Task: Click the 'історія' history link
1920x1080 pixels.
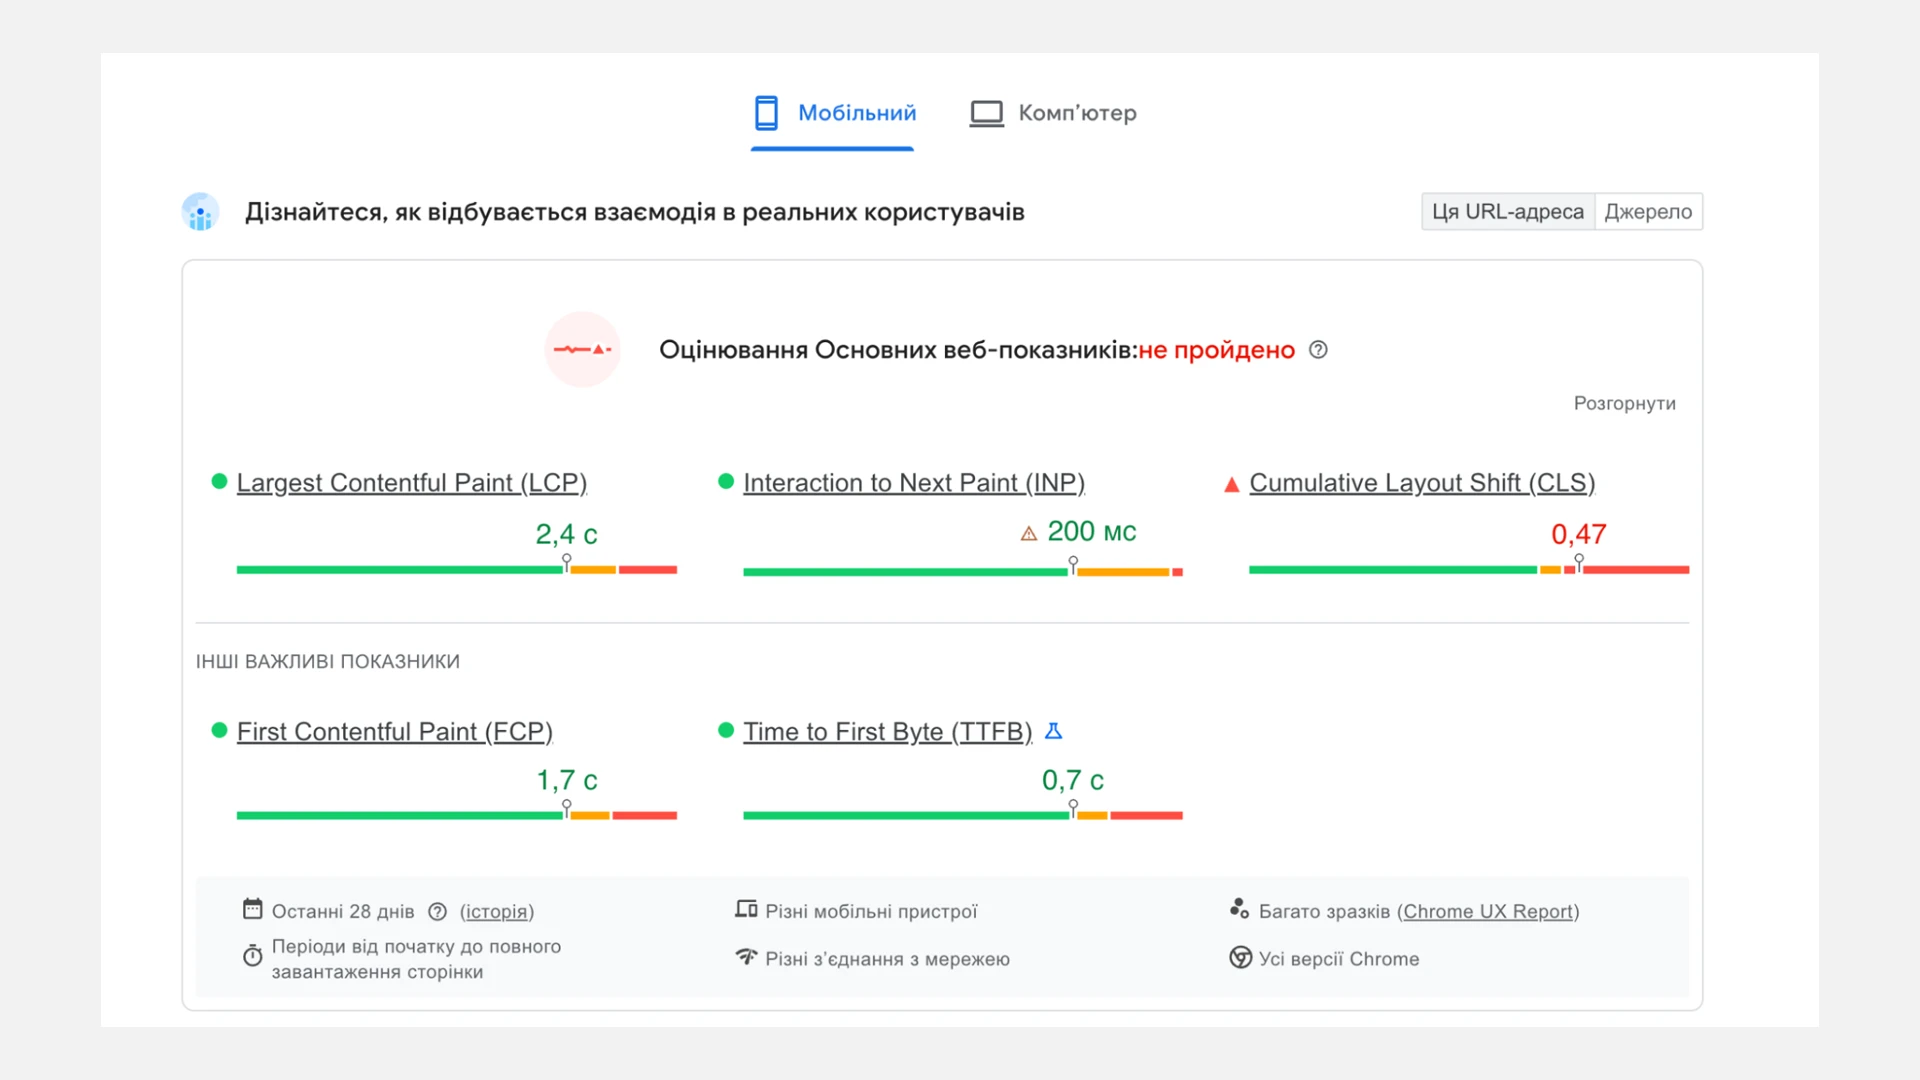Action: click(497, 911)
